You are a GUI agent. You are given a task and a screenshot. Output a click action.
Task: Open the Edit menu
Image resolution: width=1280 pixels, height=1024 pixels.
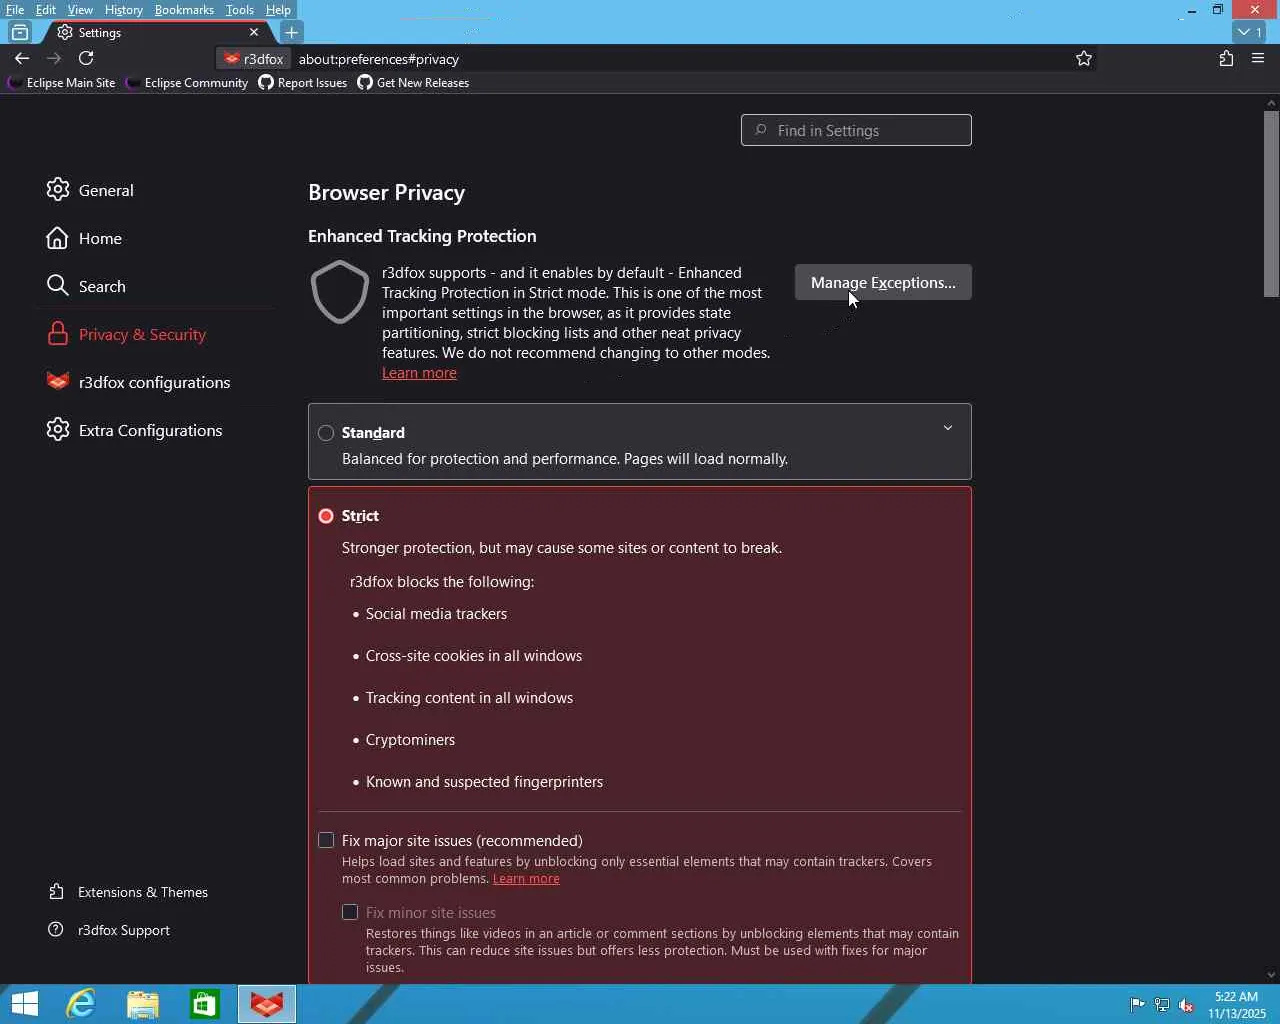coord(46,10)
